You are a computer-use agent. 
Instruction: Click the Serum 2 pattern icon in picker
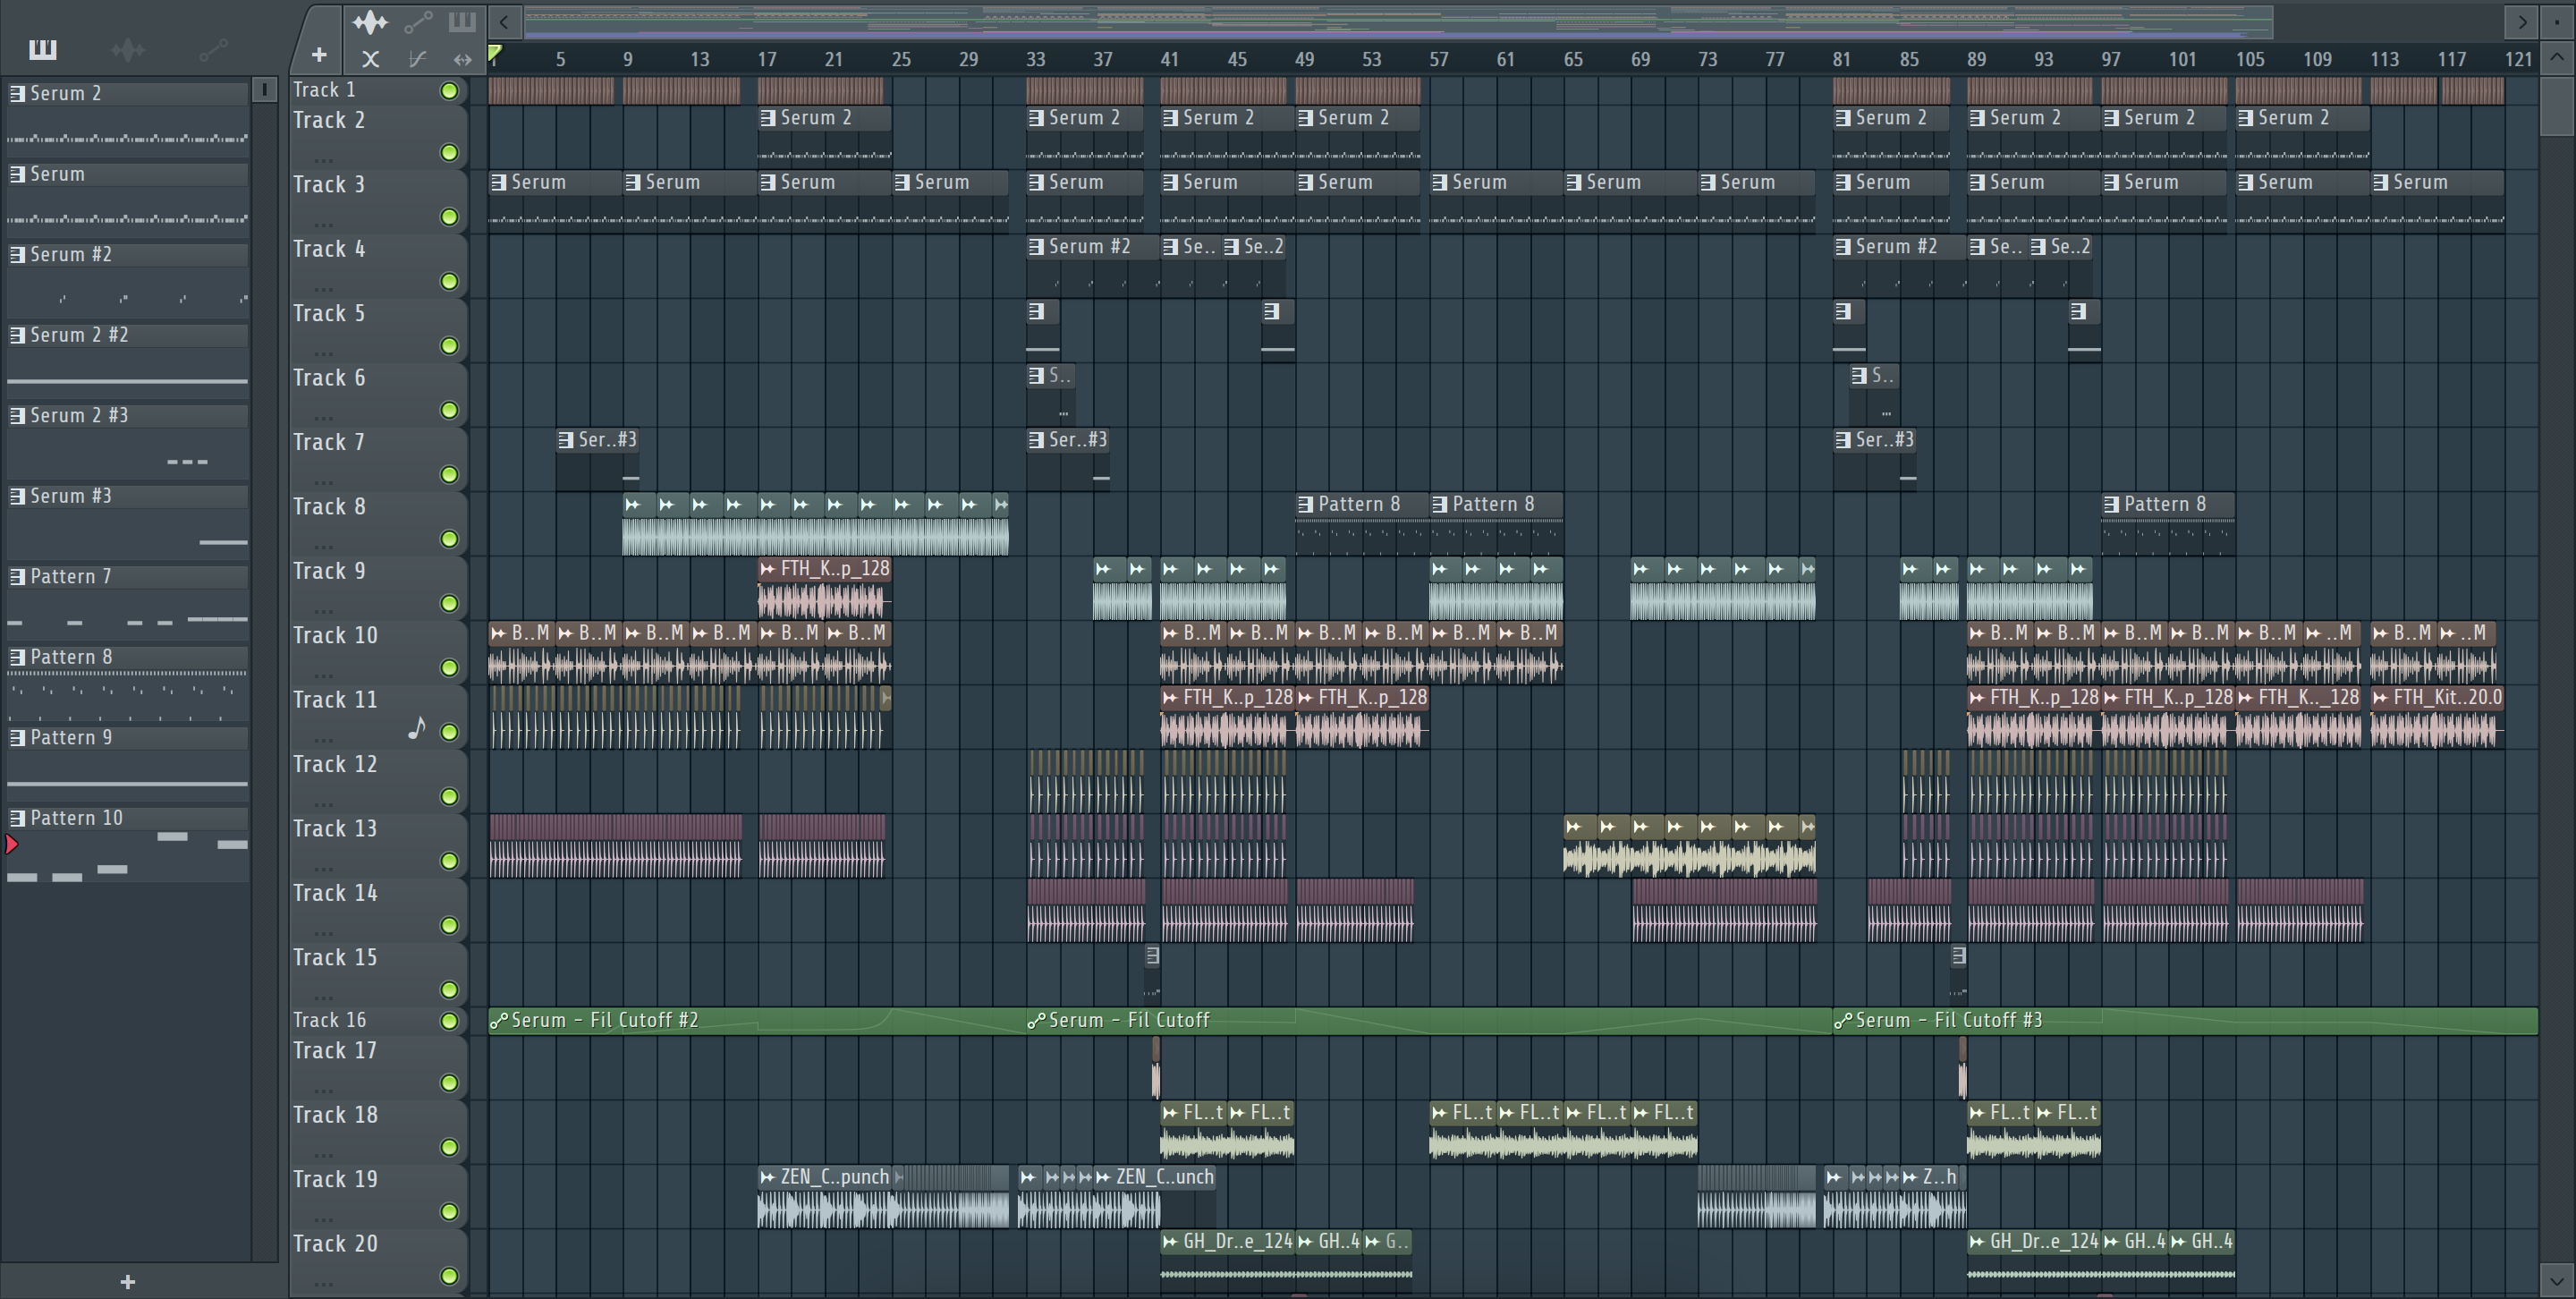[17, 93]
